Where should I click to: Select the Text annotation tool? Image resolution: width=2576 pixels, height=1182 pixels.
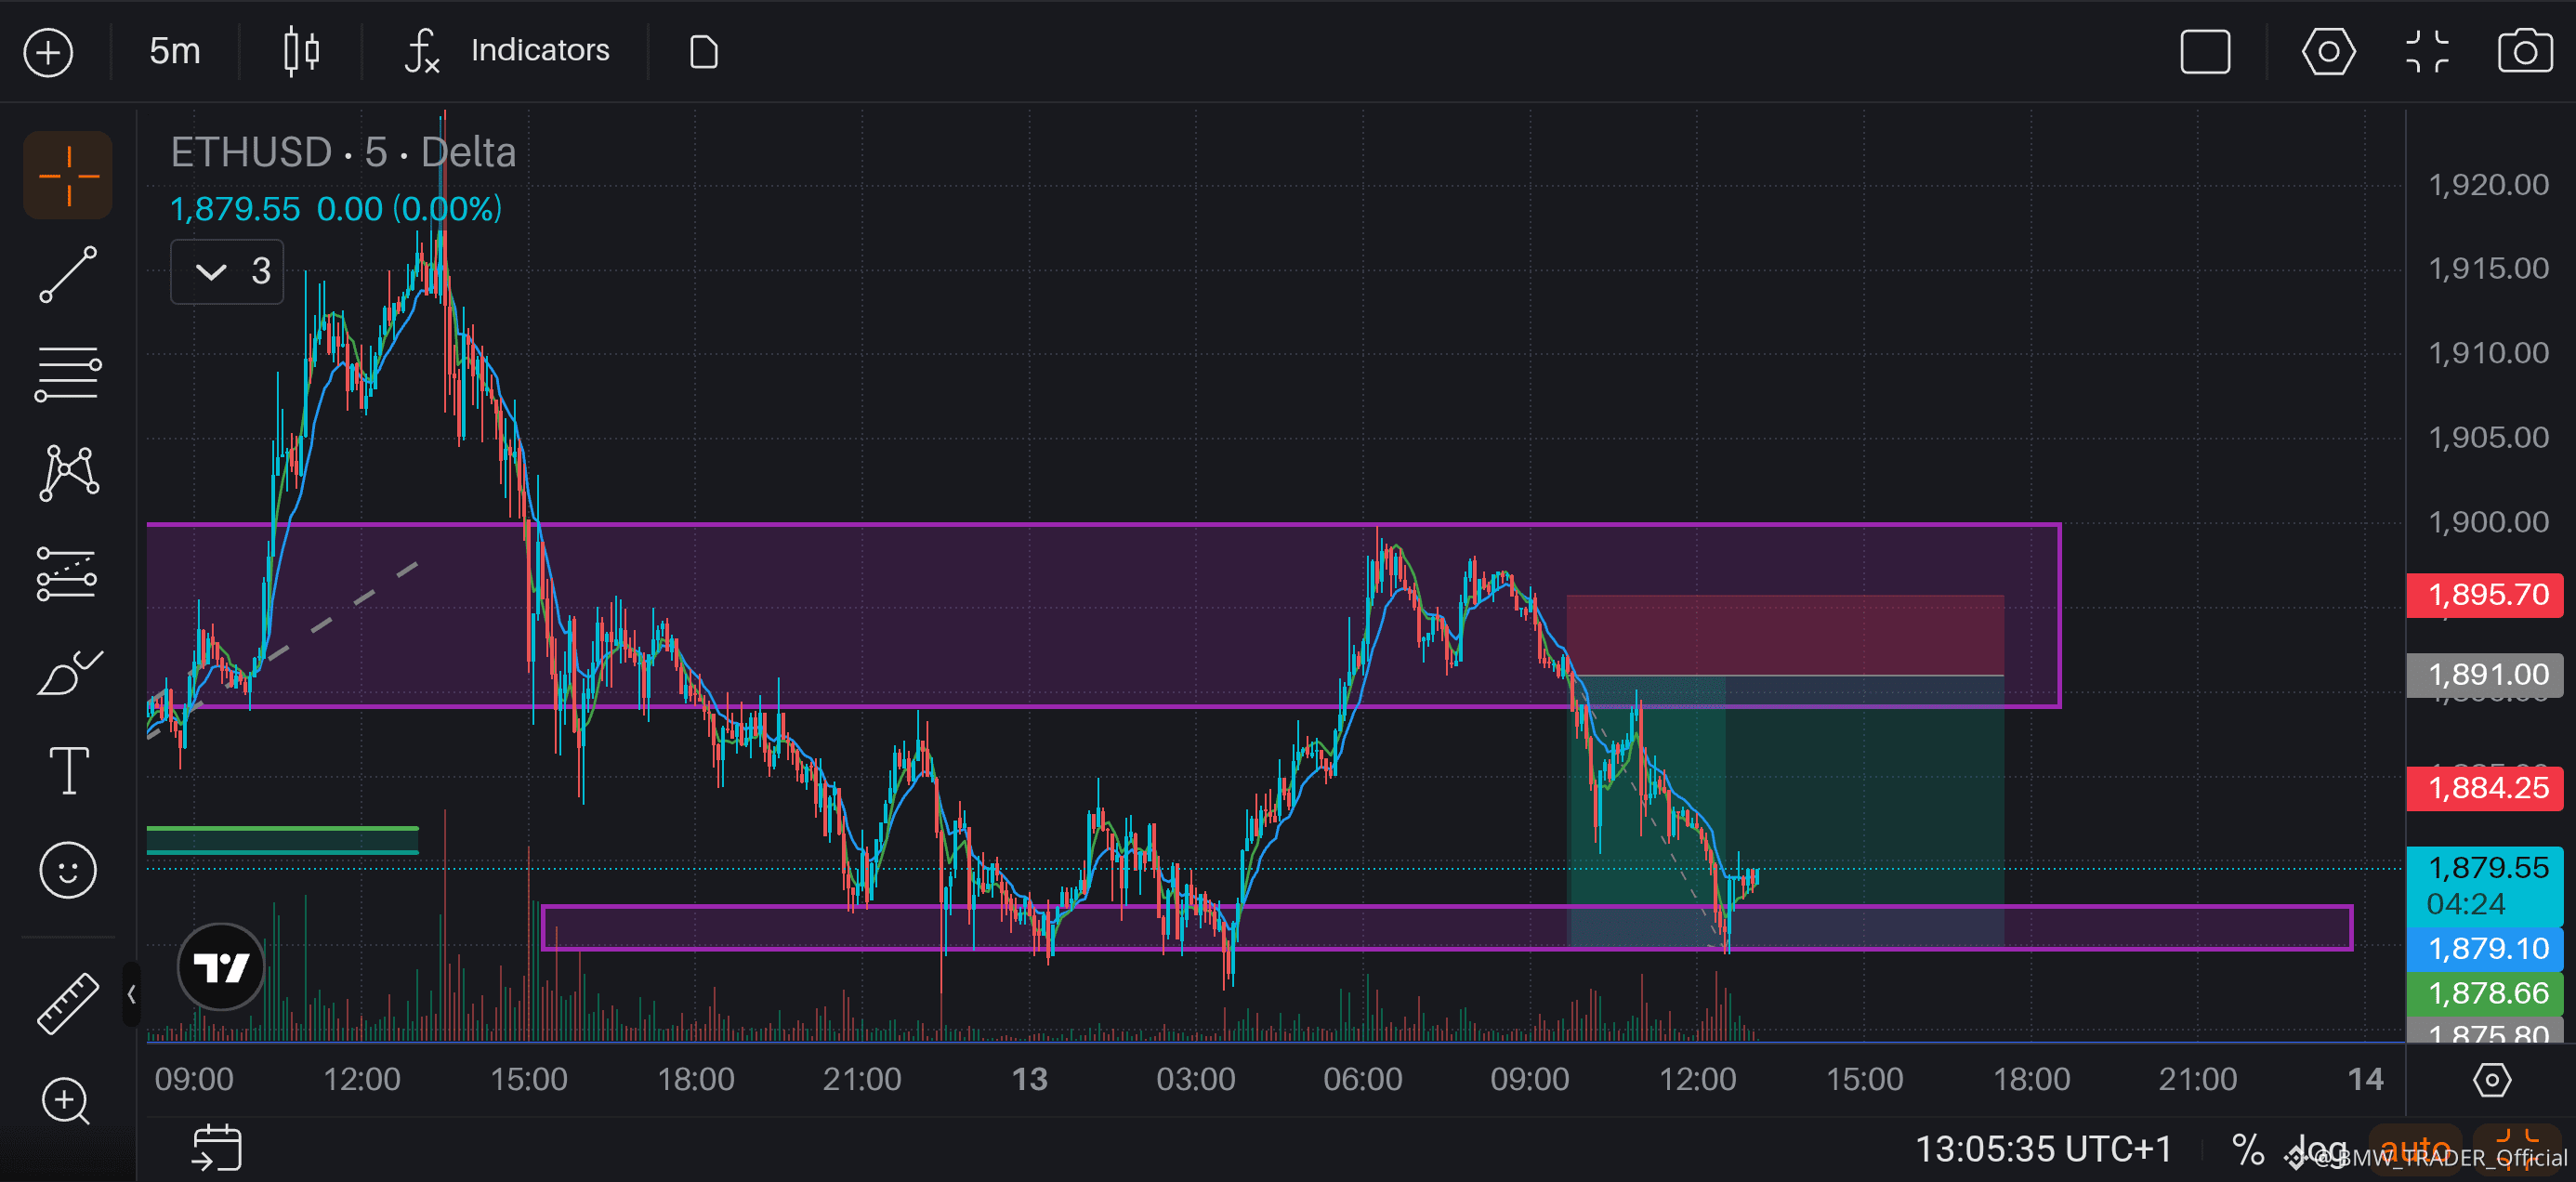coord(69,770)
